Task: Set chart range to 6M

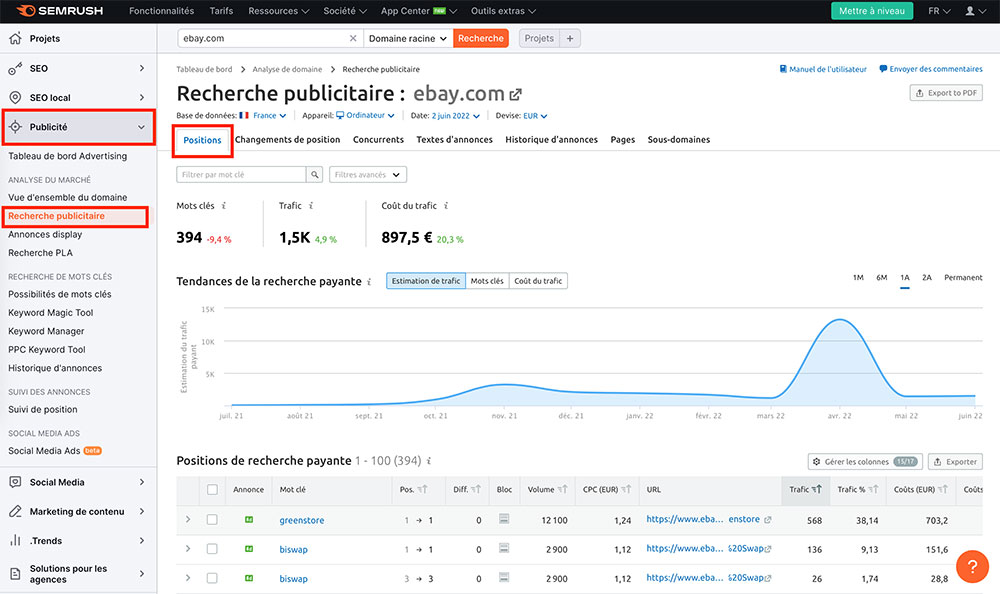Action: (881, 278)
